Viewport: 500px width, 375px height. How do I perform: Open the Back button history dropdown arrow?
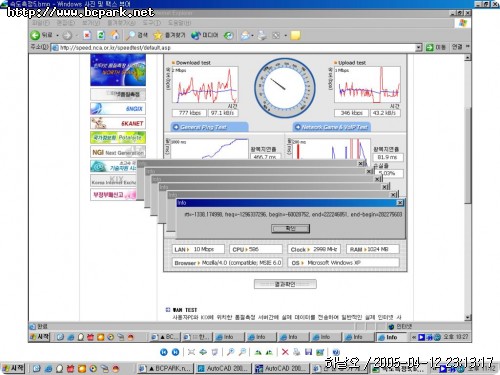(x=58, y=35)
